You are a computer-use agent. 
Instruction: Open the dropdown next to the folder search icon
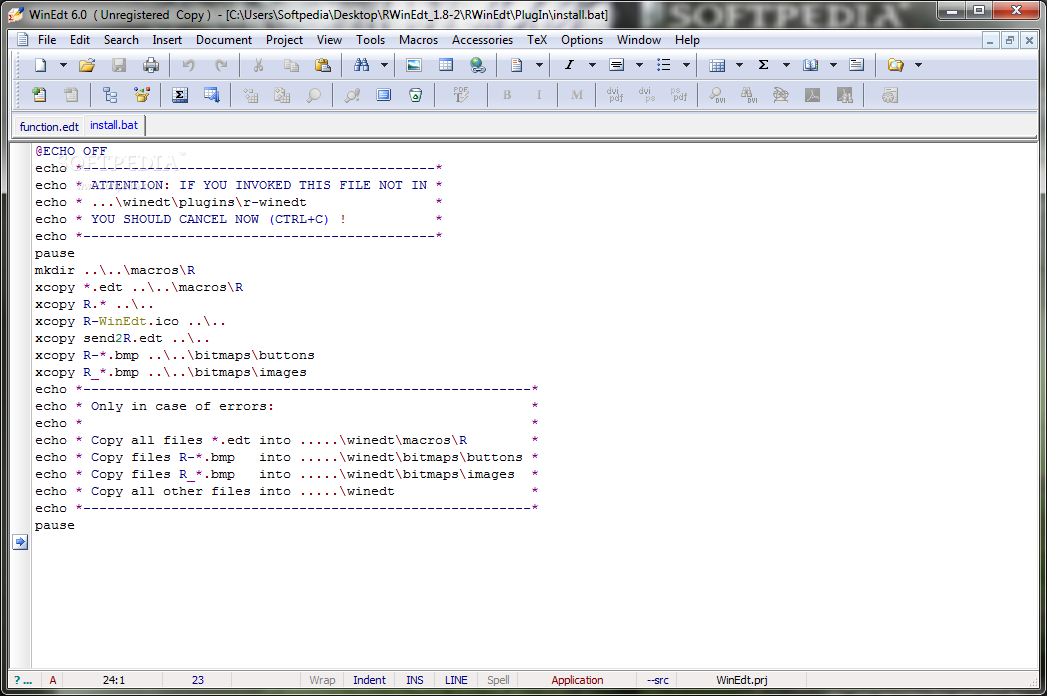[918, 65]
